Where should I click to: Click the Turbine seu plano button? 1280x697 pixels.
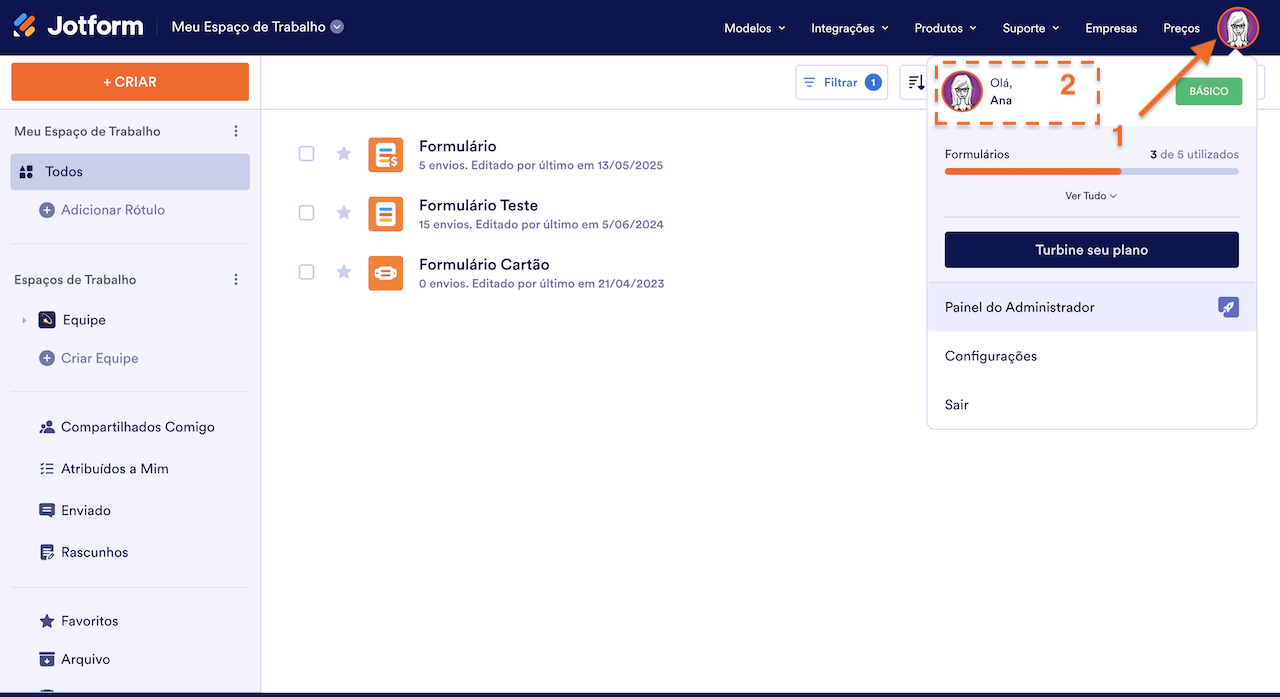pos(1091,249)
